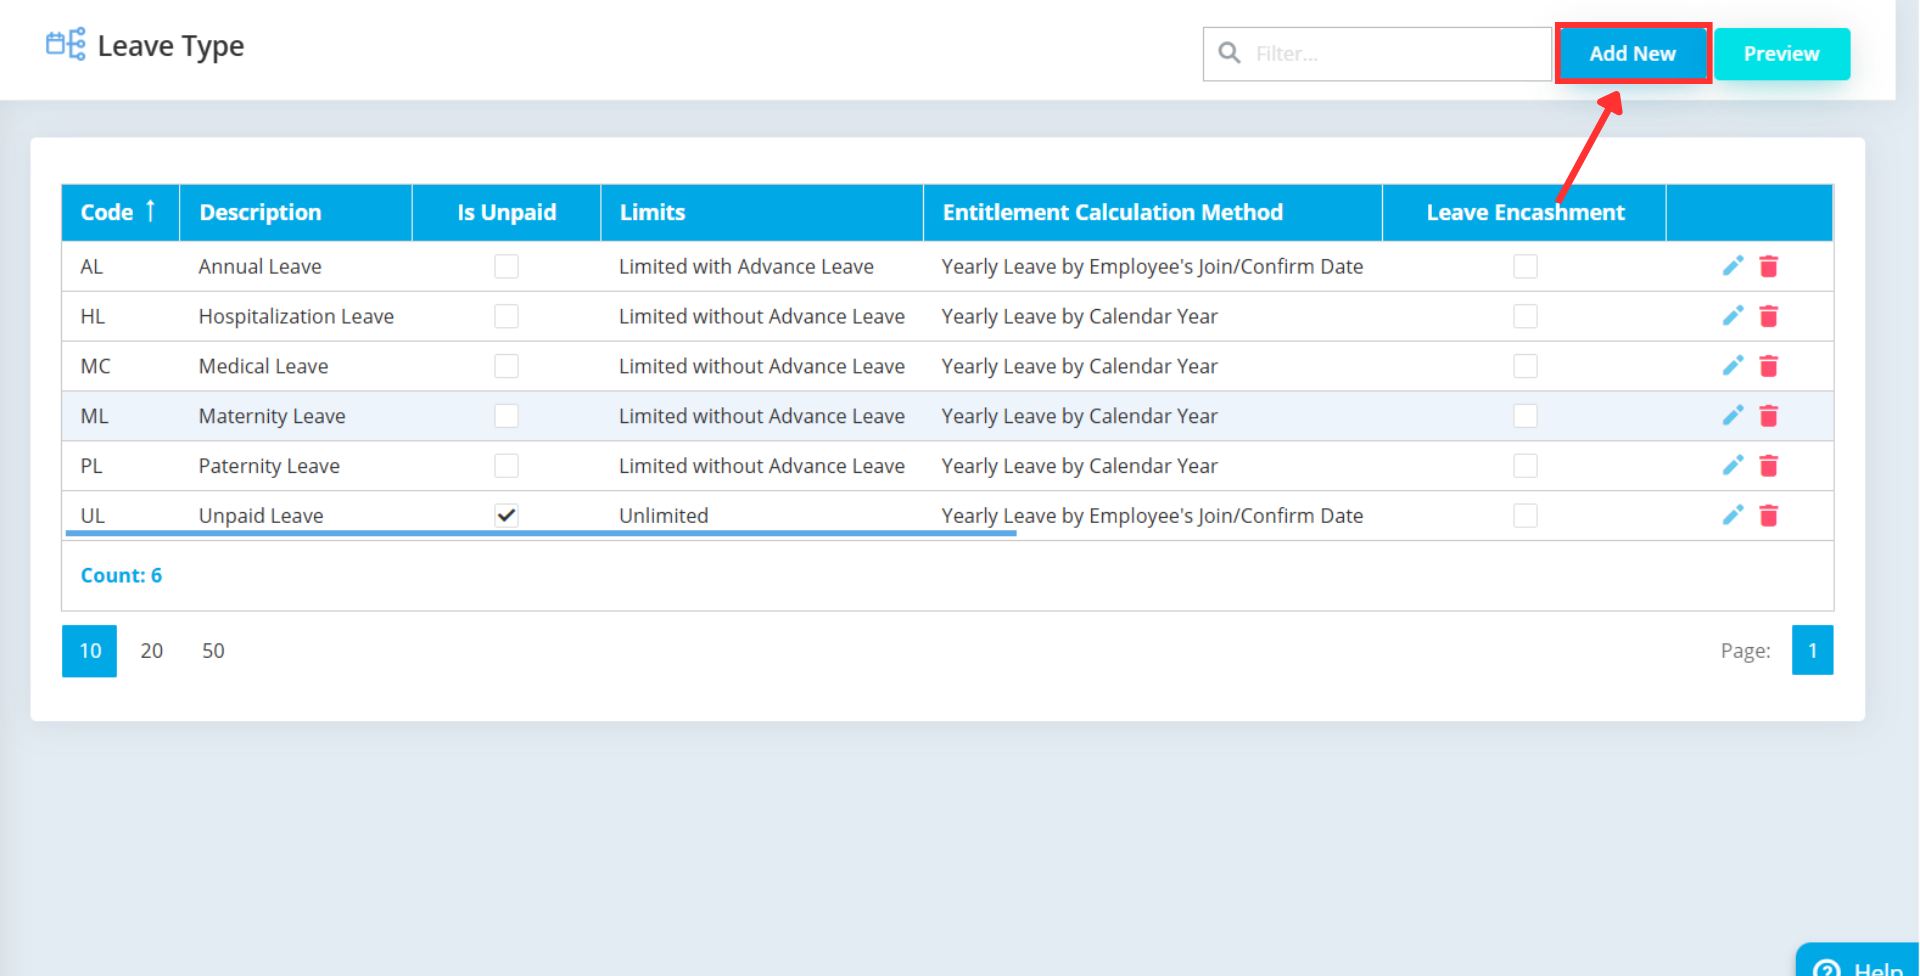Edit the Hospitalization Leave entry
The image size is (1920, 976).
[1733, 316]
